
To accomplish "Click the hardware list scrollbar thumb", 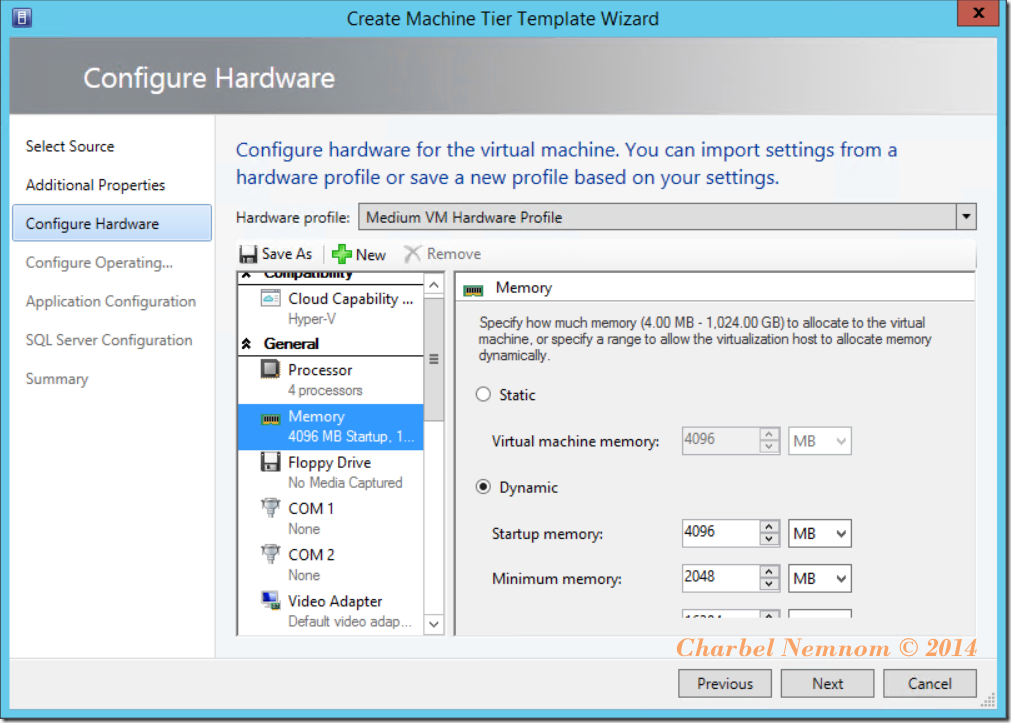I will point(434,359).
